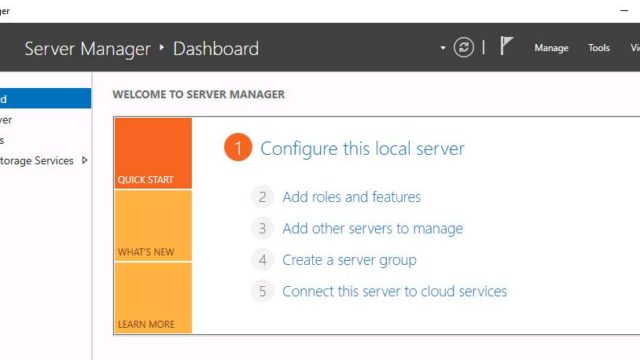Screen dimensions: 640x360
Task: Select the Learn More tile
Action: coord(153,298)
